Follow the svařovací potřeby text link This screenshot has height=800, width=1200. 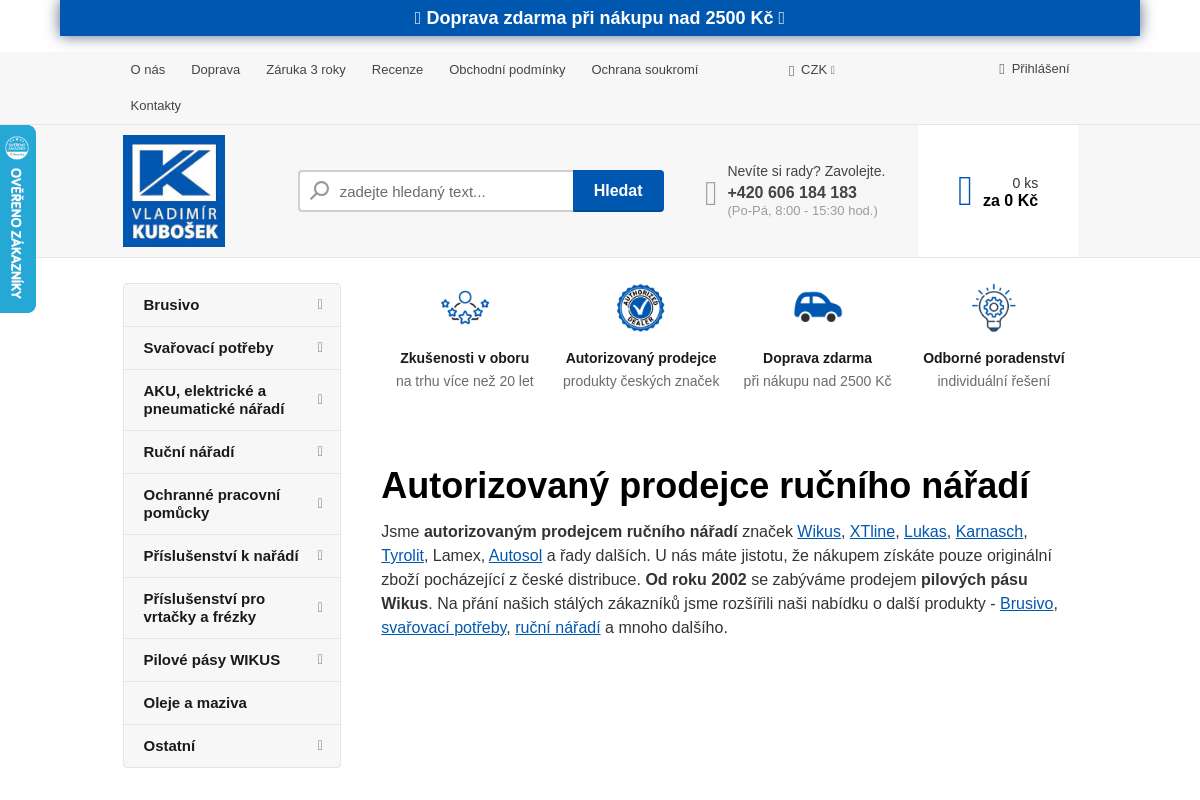coord(444,628)
